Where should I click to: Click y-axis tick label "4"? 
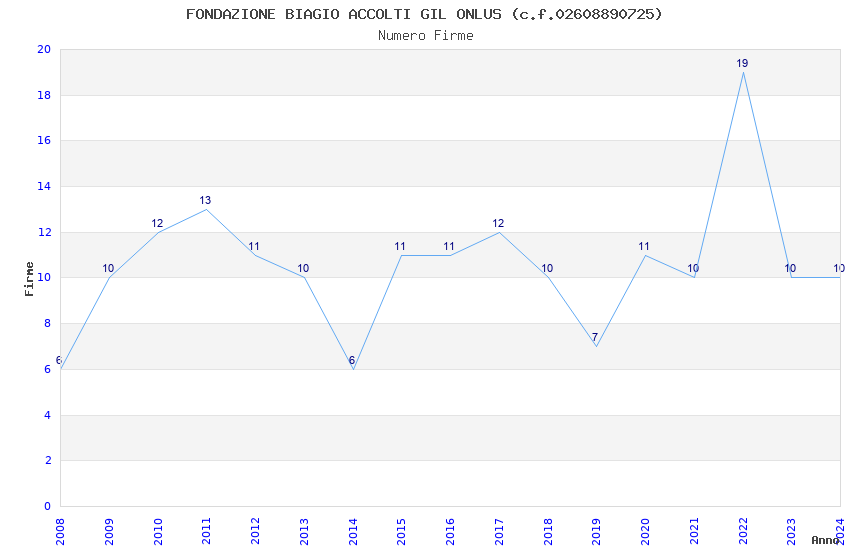48,416
